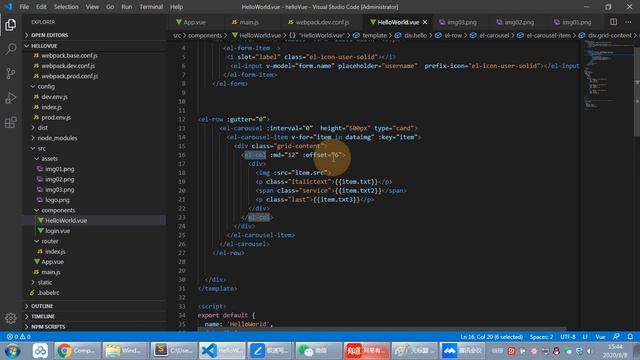This screenshot has height=360, width=640.
Task: Click the Visual Studio Code taskbar item
Action: [222, 351]
